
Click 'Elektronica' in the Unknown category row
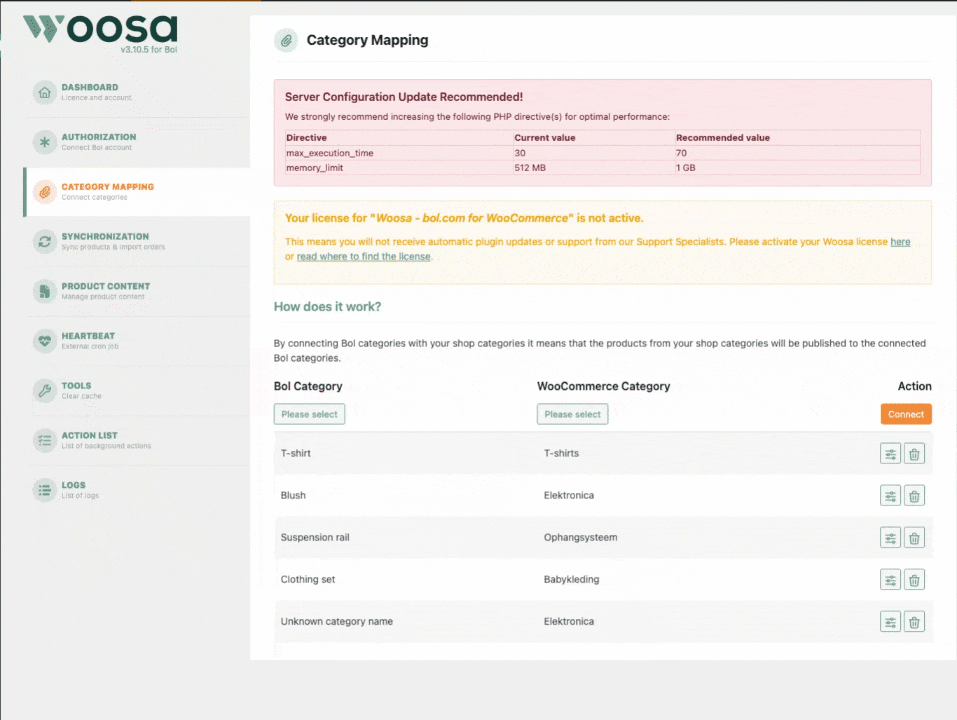569,622
